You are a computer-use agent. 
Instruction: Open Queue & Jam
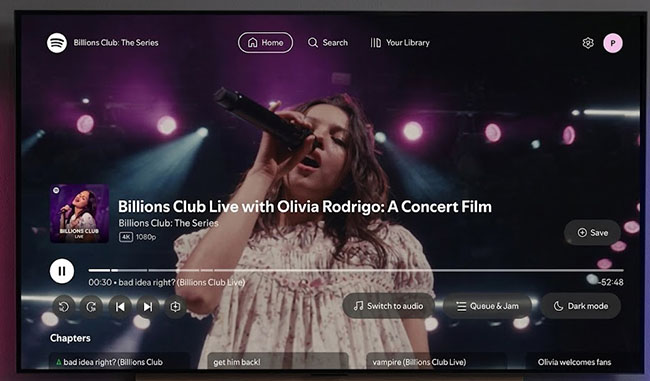pos(487,306)
